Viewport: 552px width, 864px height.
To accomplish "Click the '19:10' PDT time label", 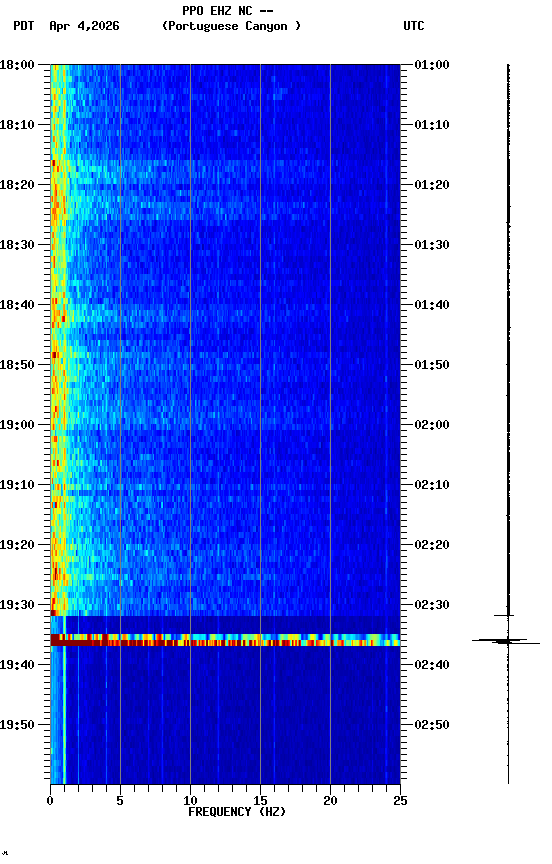I will coord(17,485).
